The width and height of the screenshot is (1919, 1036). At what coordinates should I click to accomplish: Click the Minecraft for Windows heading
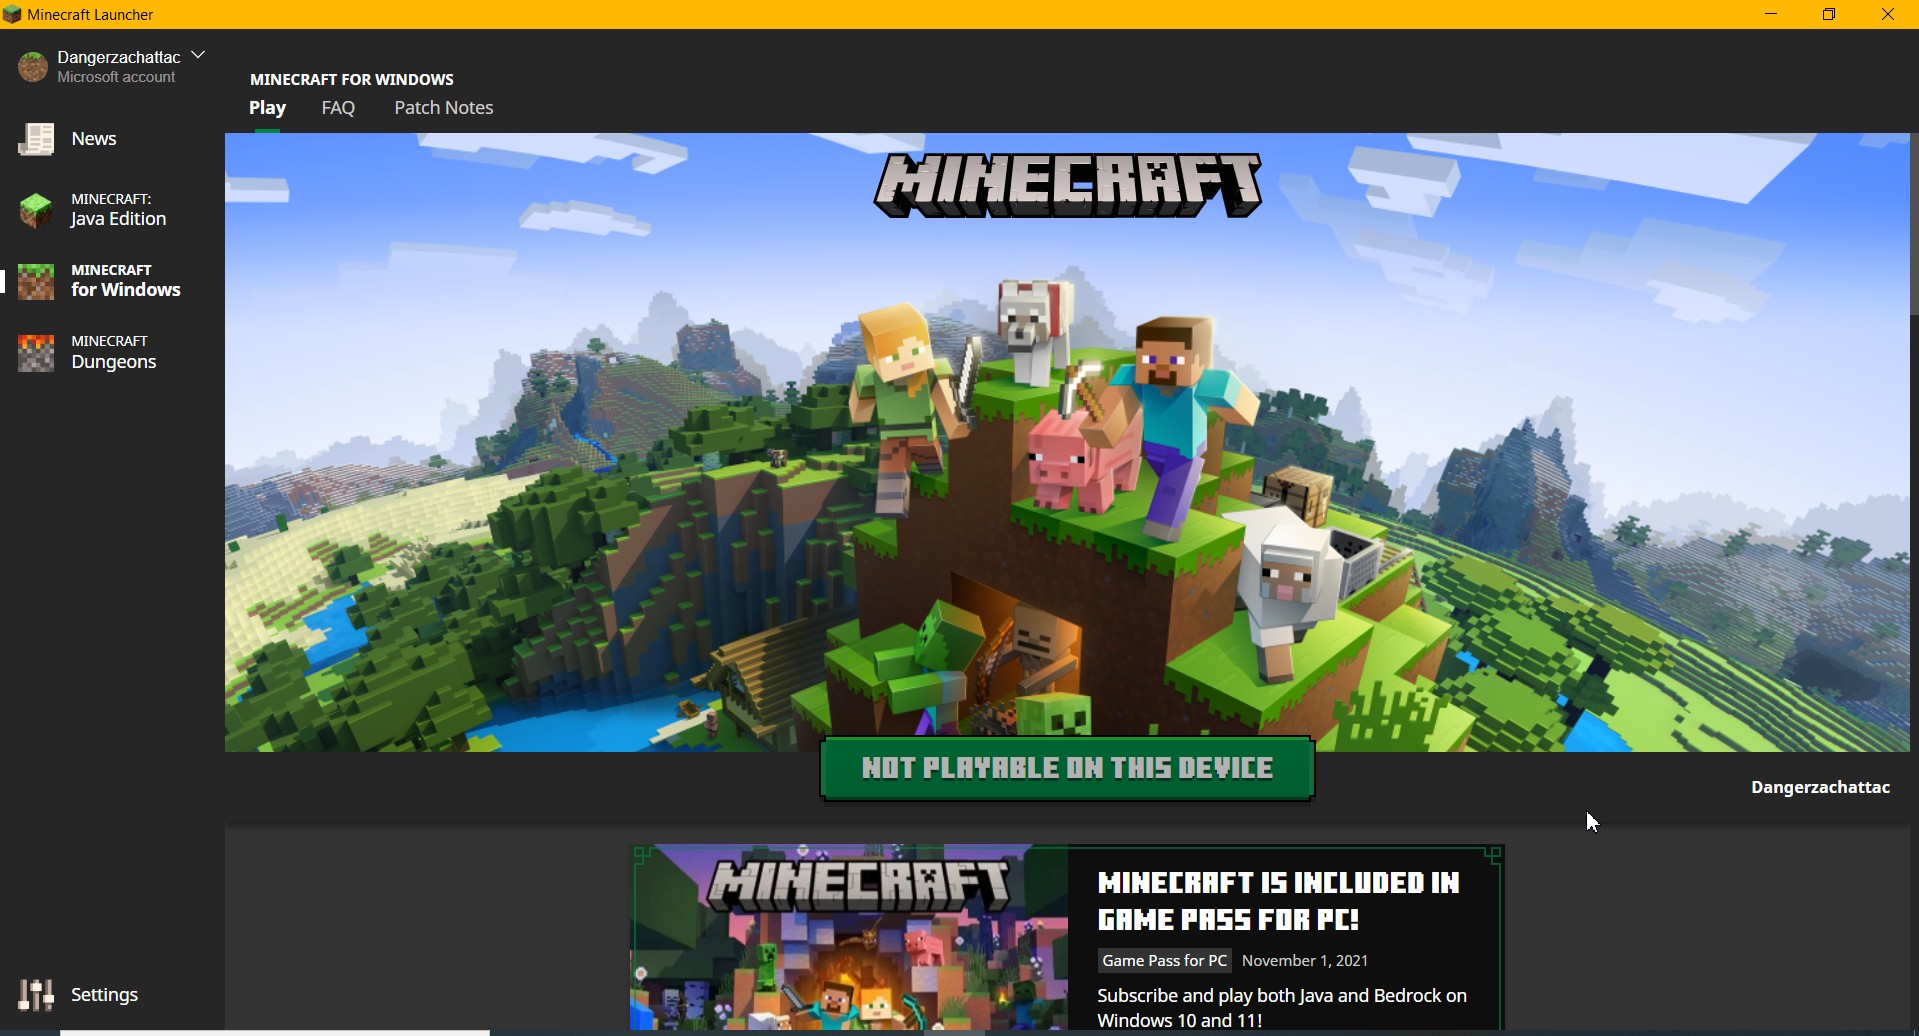tap(352, 80)
